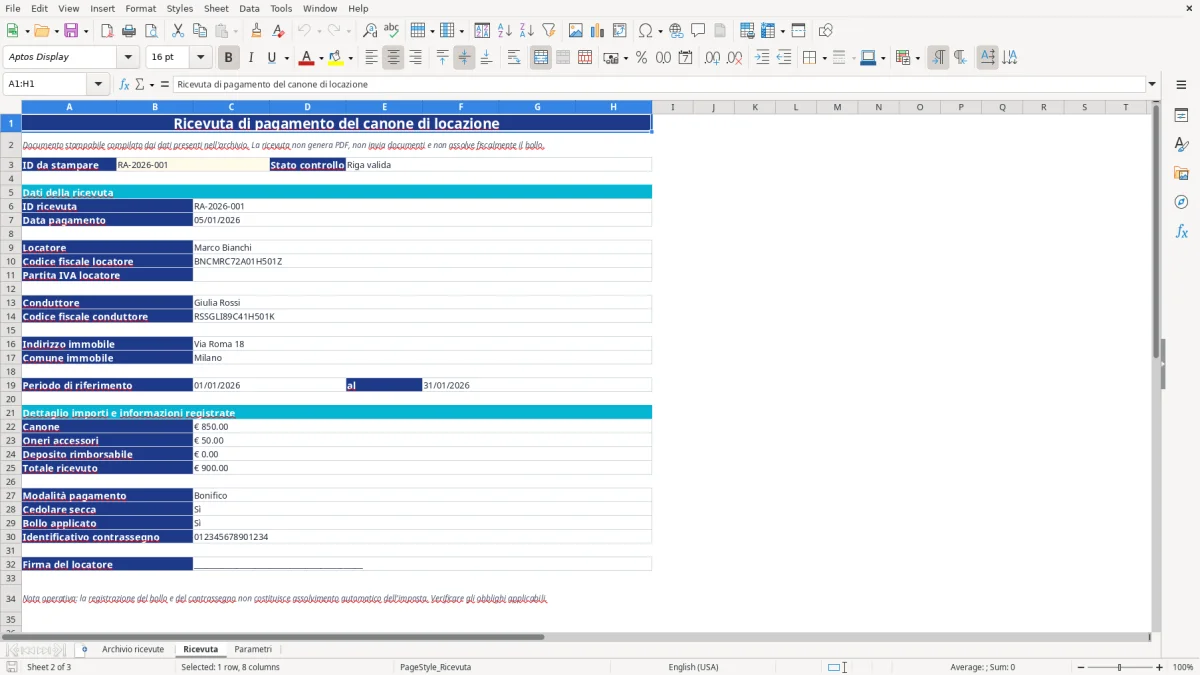The image size is (1200, 675).
Task: Toggle Merge and Center Cells
Action: pos(541,58)
